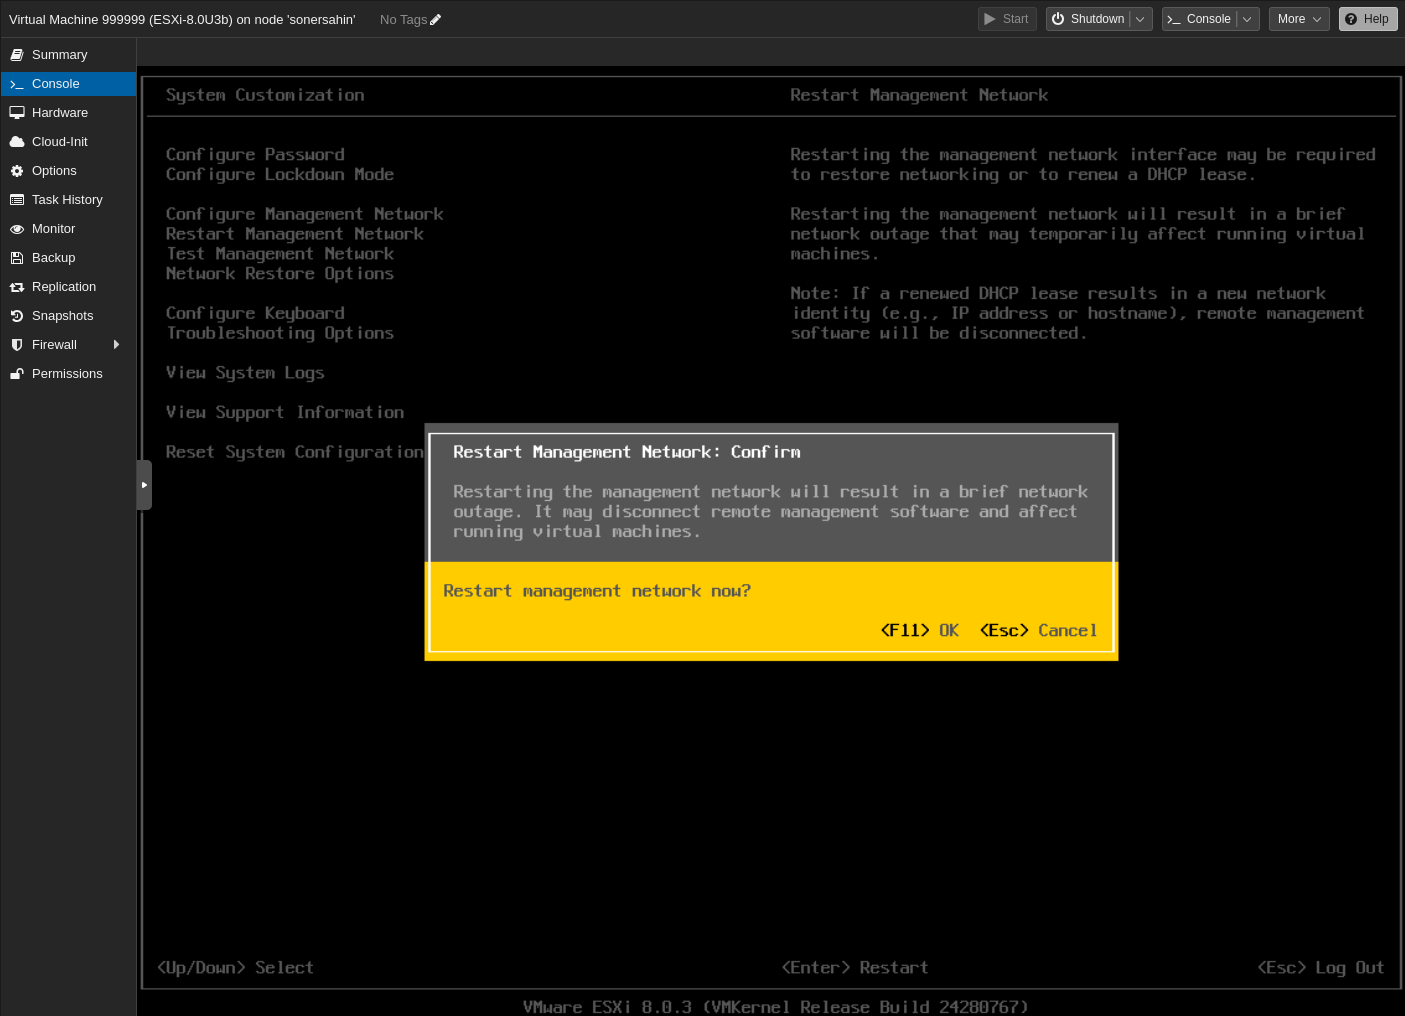Viewport: 1405px width, 1016px height.
Task: Edit tags using the pencil icon
Action: (x=435, y=18)
